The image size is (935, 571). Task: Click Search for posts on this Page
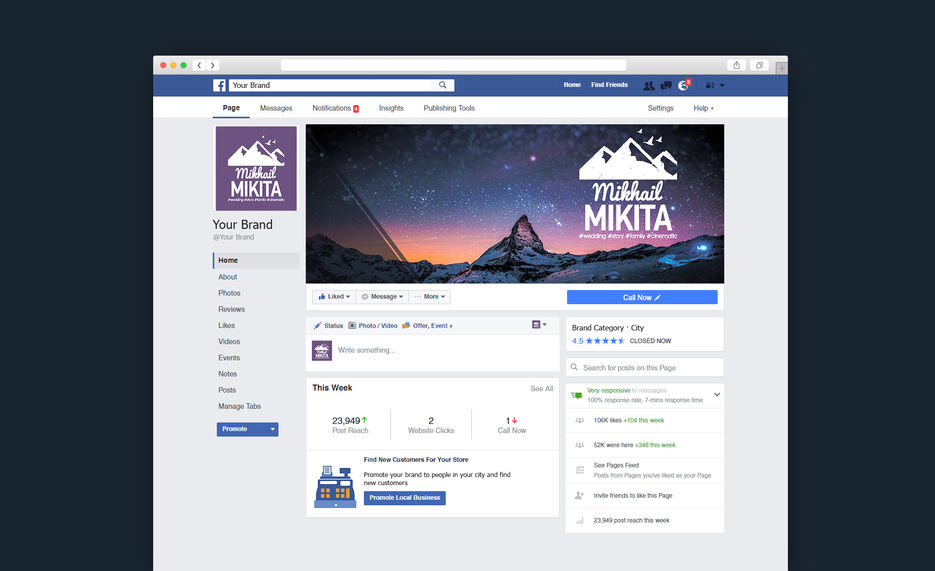point(645,368)
